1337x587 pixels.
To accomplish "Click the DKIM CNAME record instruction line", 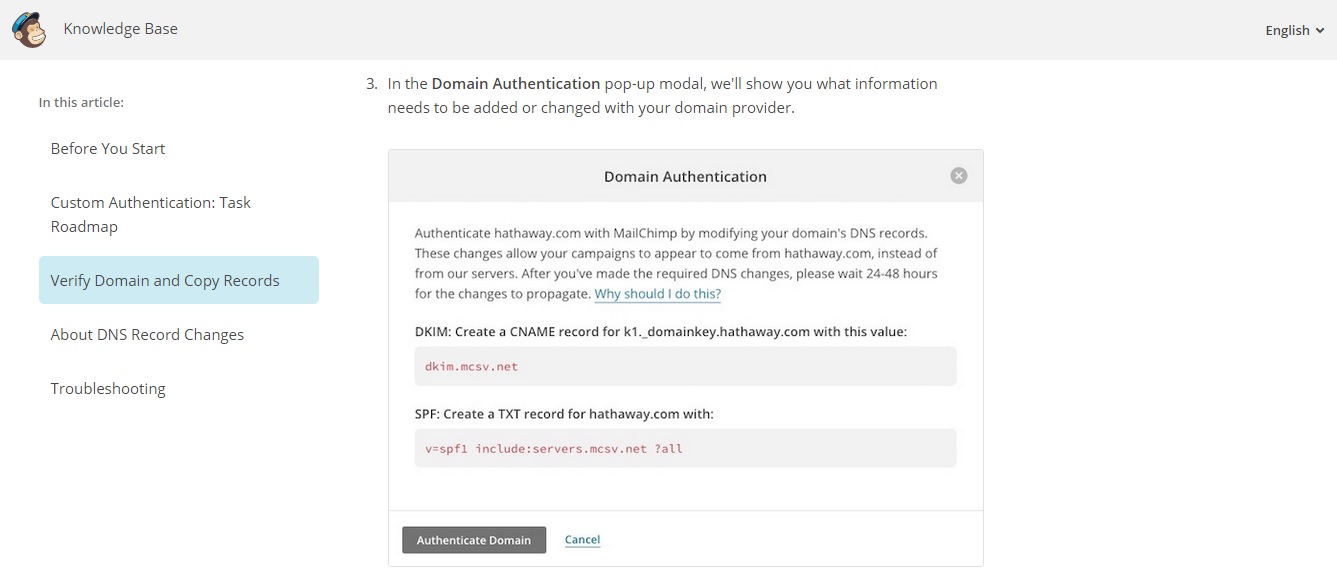I will 660,331.
